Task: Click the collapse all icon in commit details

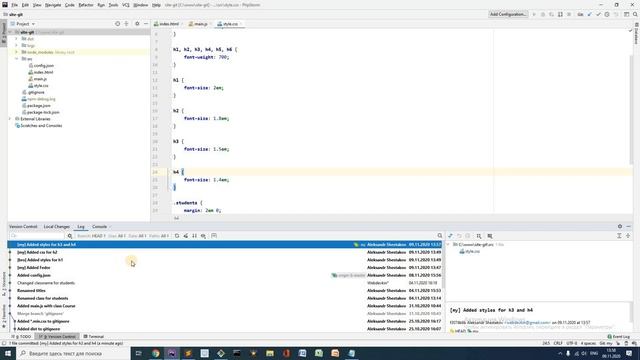Action: (x=628, y=236)
